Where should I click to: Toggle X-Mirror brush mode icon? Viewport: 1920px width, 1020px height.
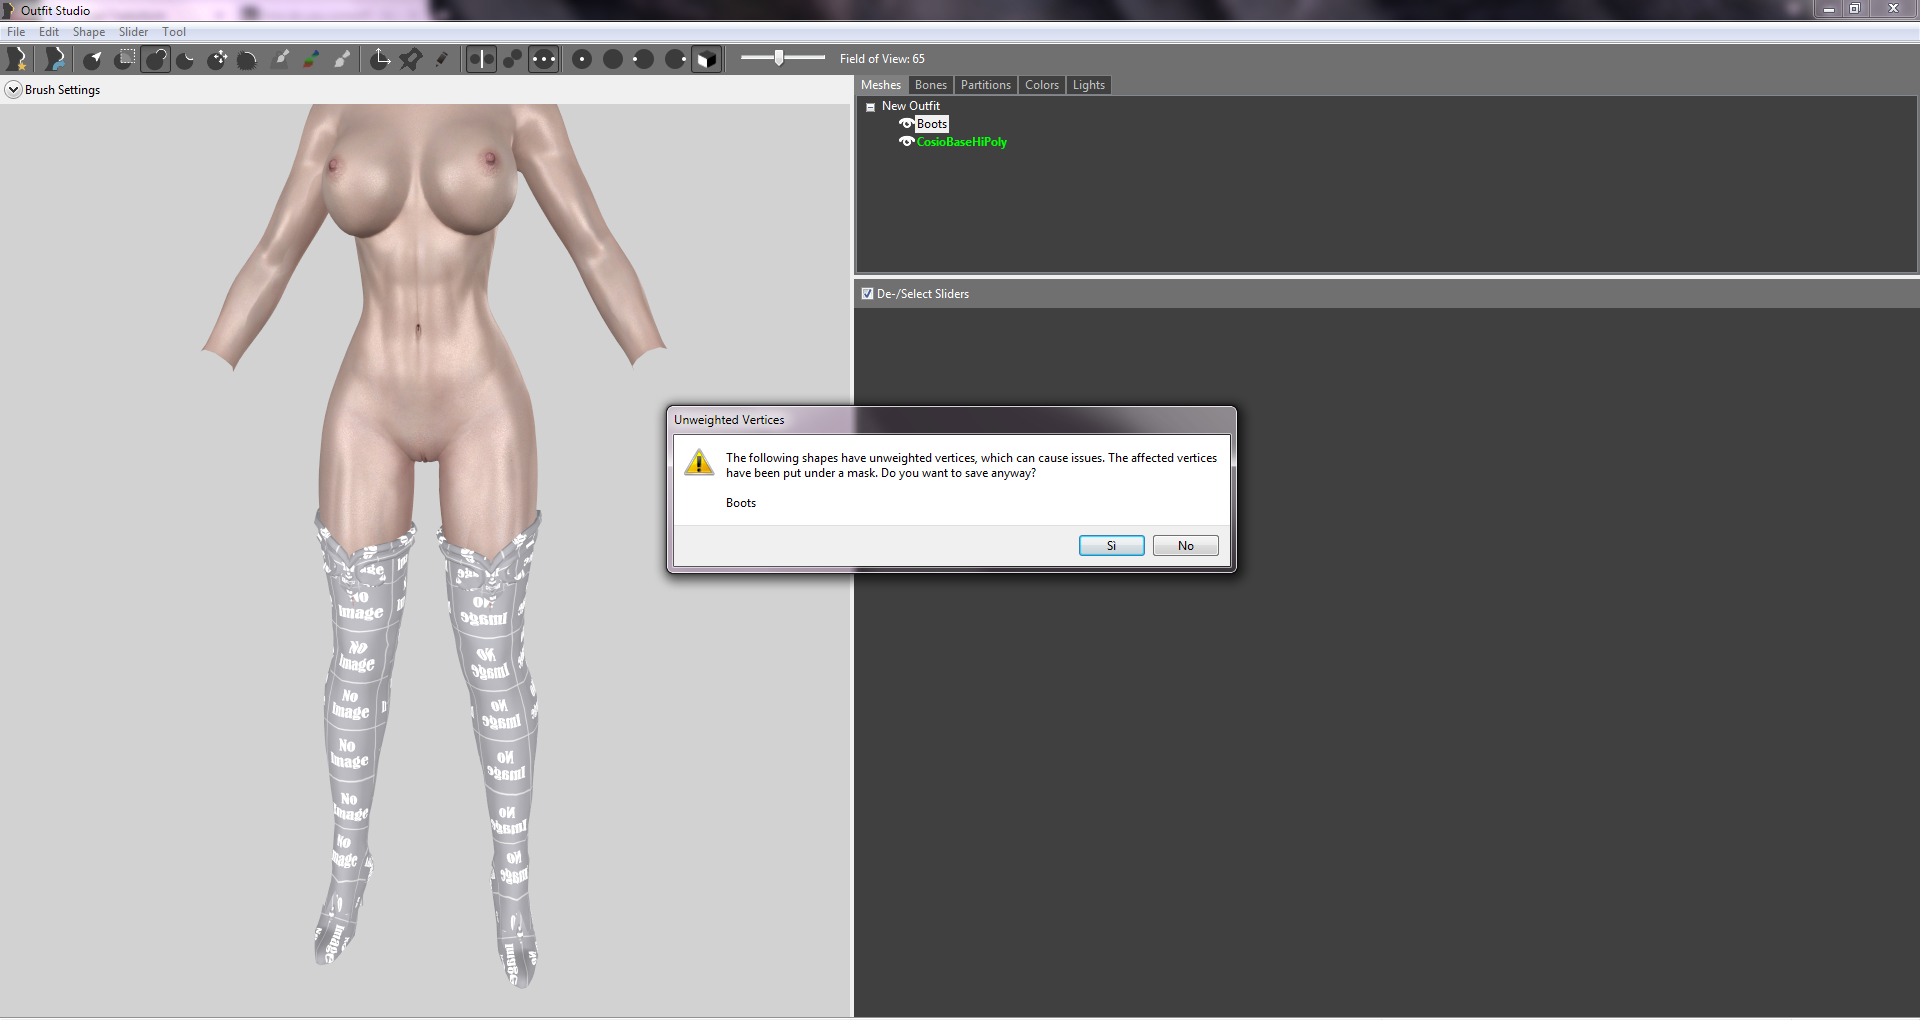click(481, 59)
